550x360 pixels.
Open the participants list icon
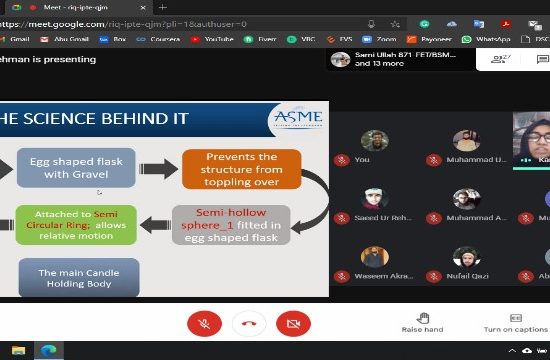[500, 59]
